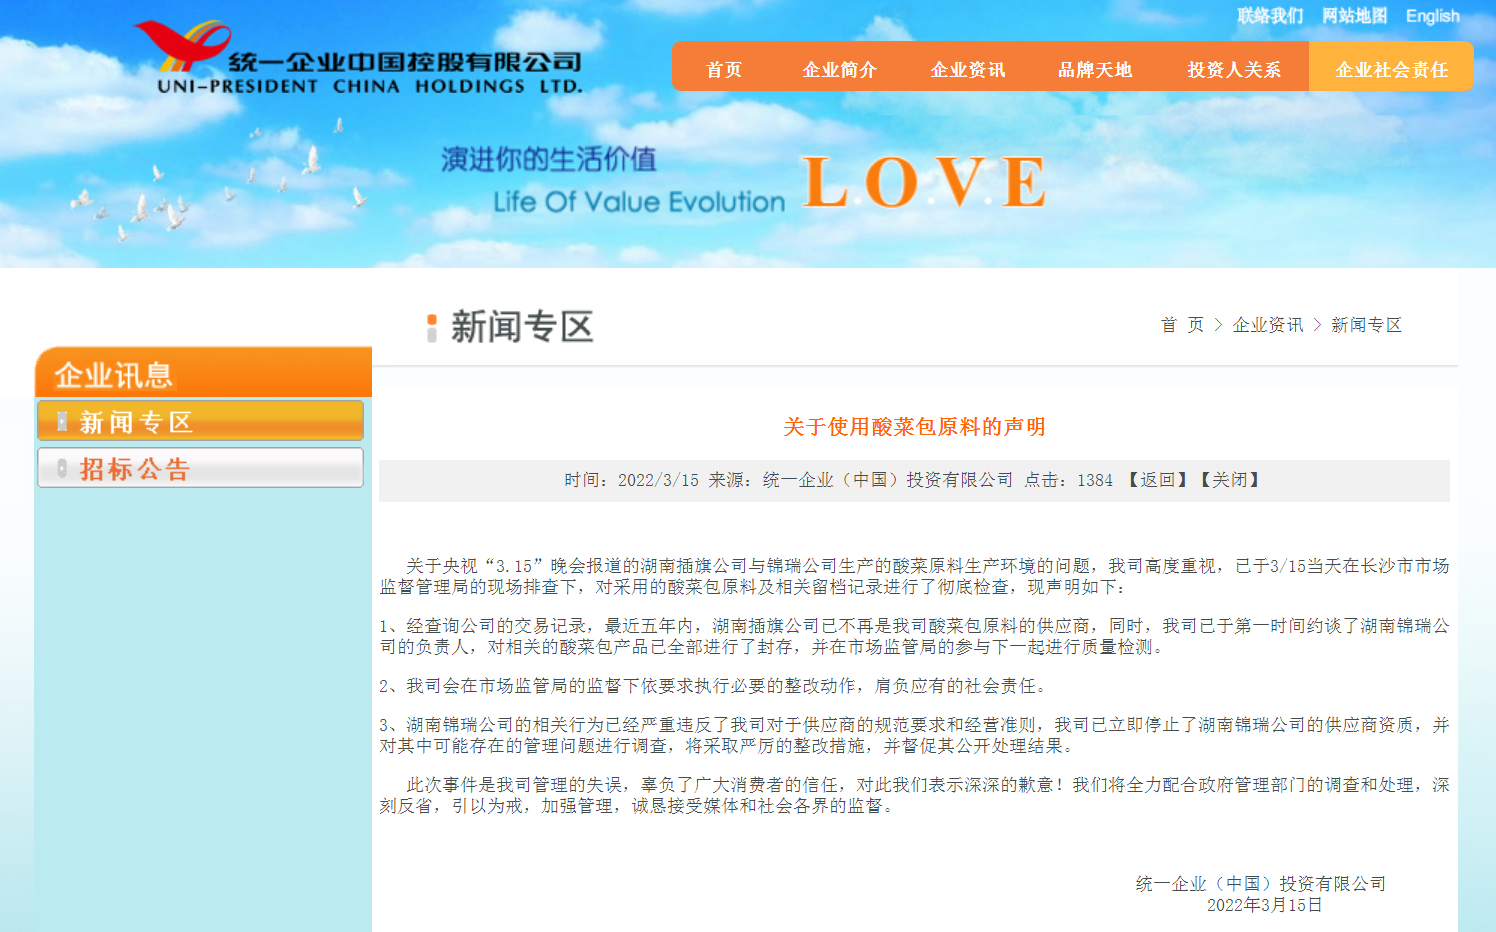Click the article title 关于使用酸菜包原料的声明

tap(914, 427)
